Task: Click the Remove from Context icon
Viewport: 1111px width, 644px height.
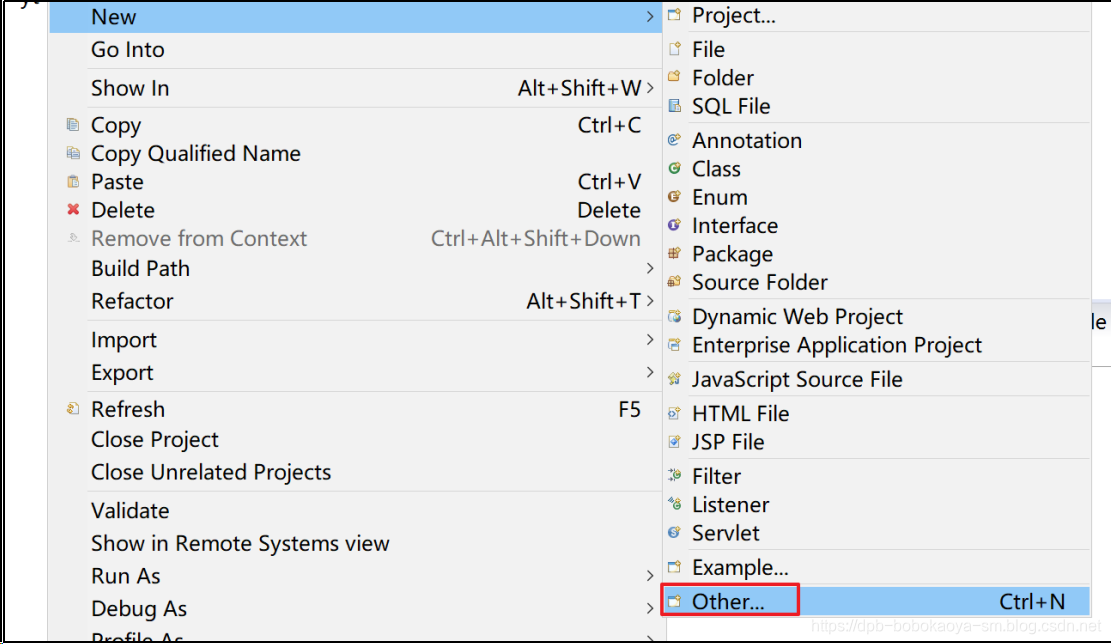Action: (x=73, y=238)
